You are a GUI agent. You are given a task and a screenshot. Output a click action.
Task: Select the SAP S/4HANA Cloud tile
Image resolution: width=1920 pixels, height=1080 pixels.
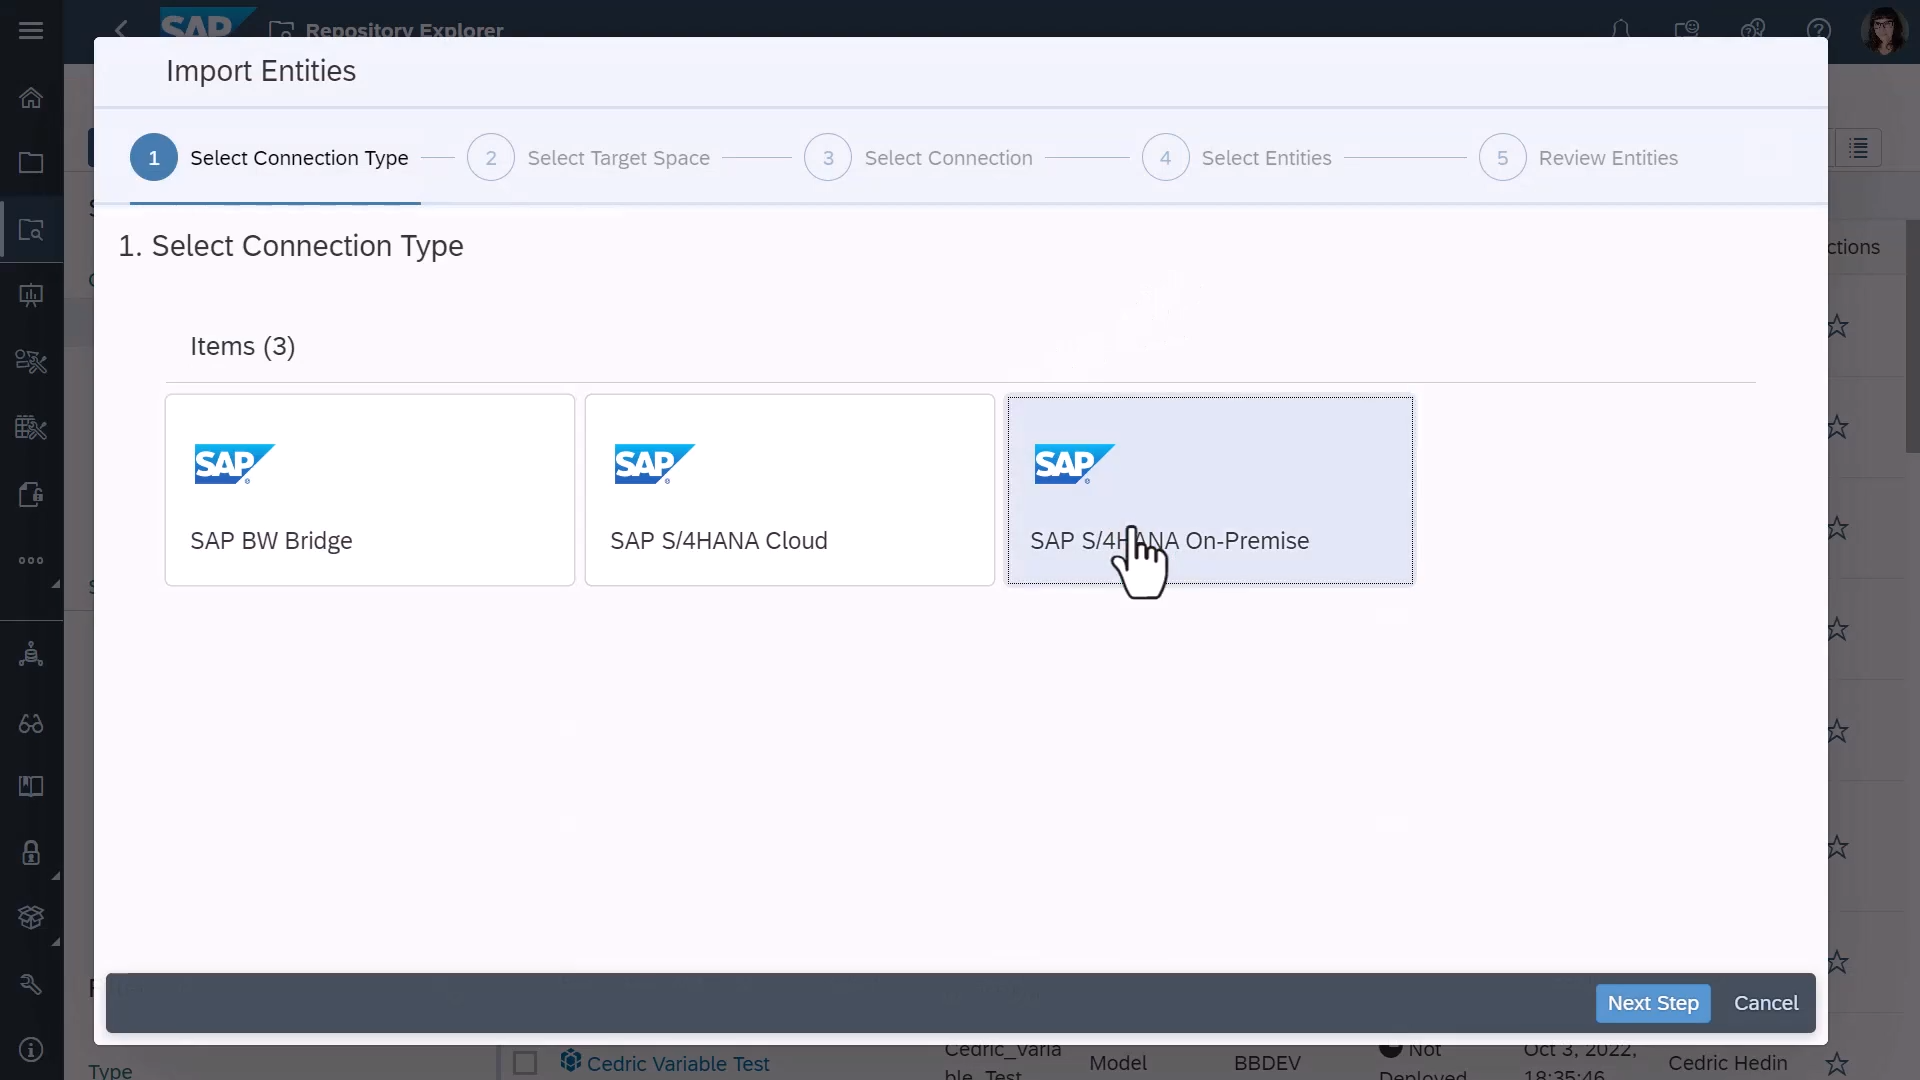click(x=790, y=490)
